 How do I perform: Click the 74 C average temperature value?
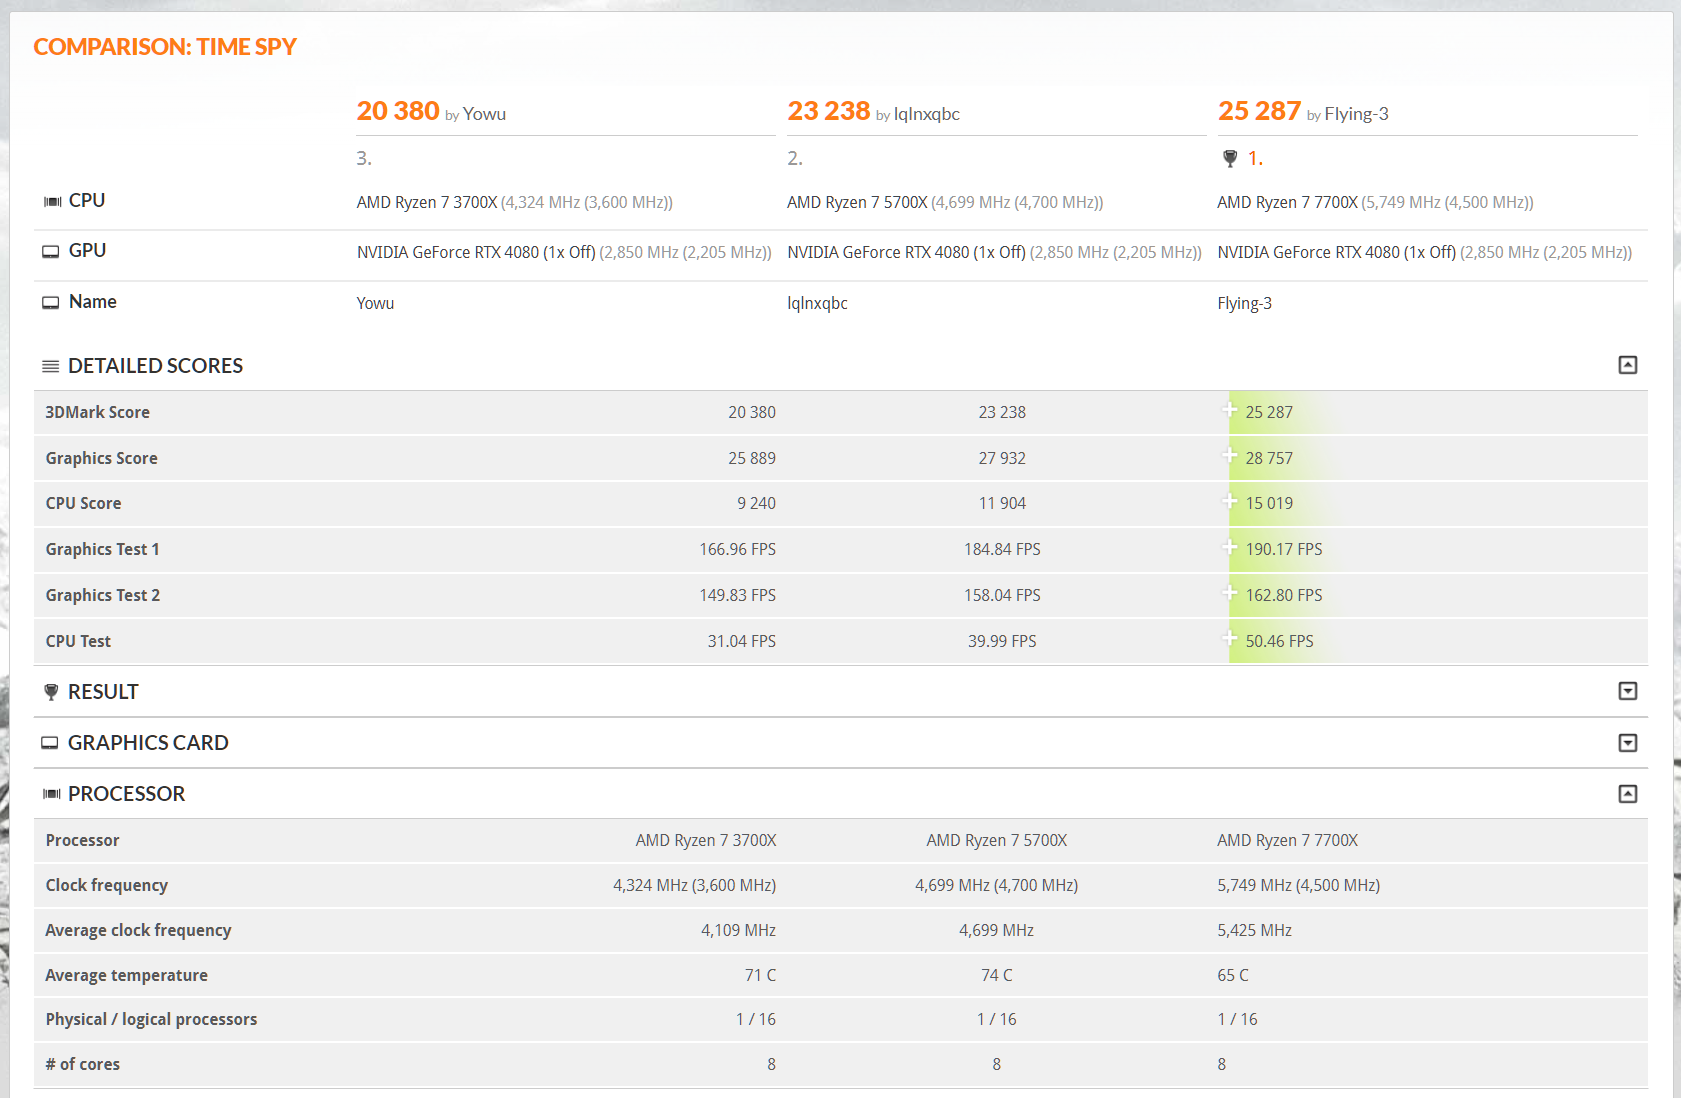point(997,975)
